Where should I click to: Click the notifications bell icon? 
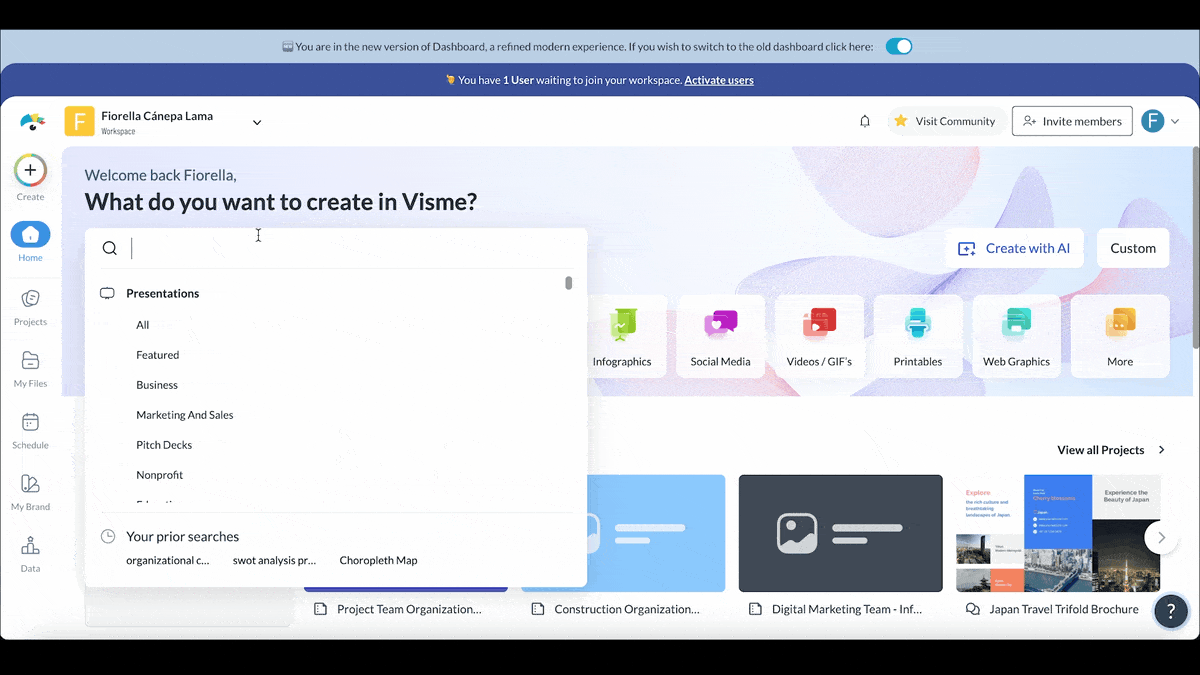[x=865, y=121]
